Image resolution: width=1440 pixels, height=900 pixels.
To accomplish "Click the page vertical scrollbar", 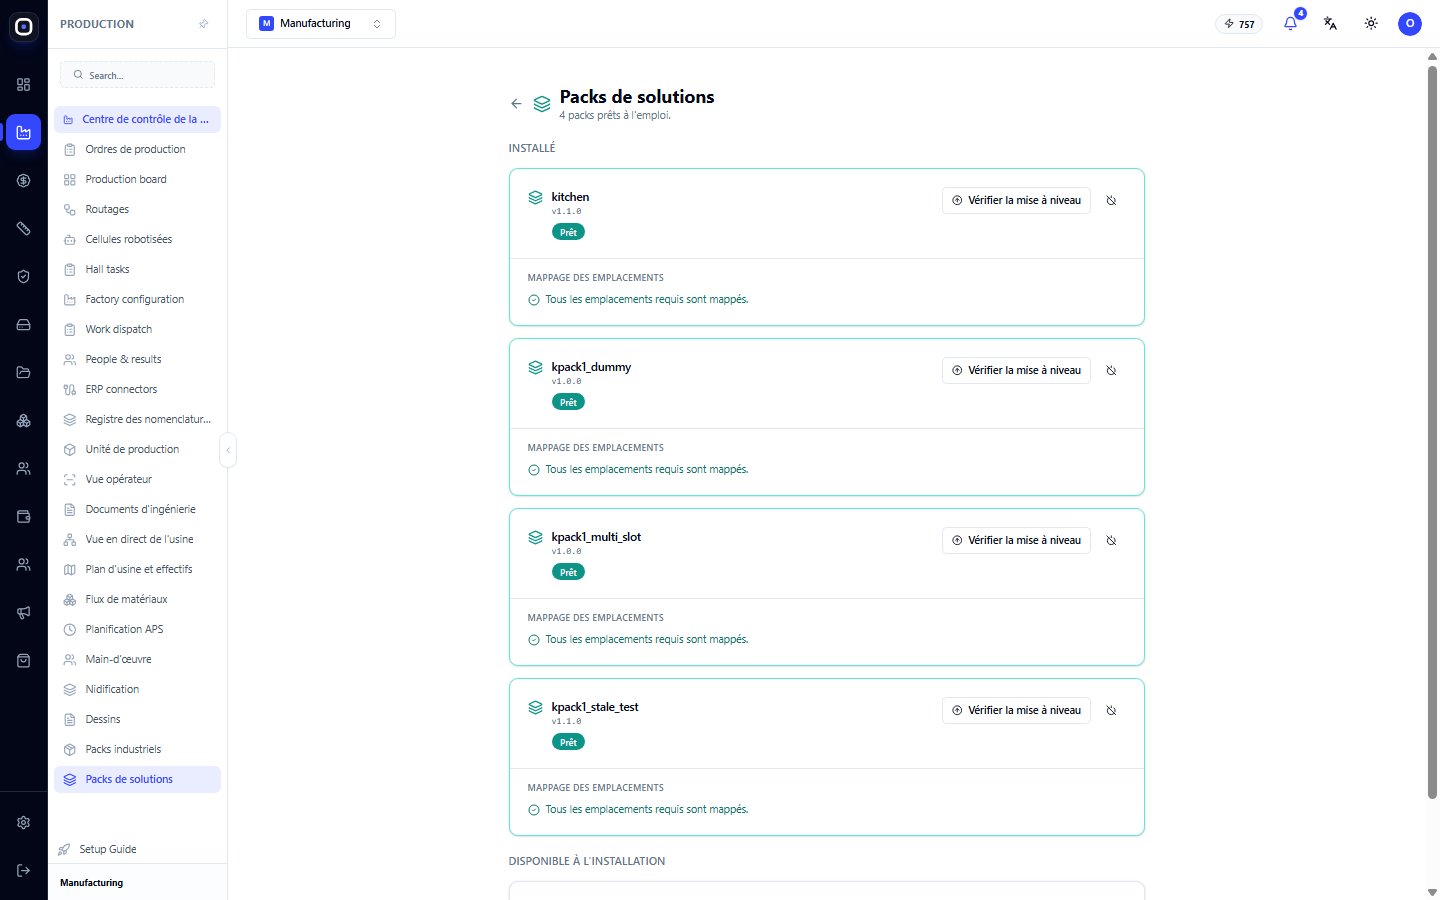I will click(1432, 432).
